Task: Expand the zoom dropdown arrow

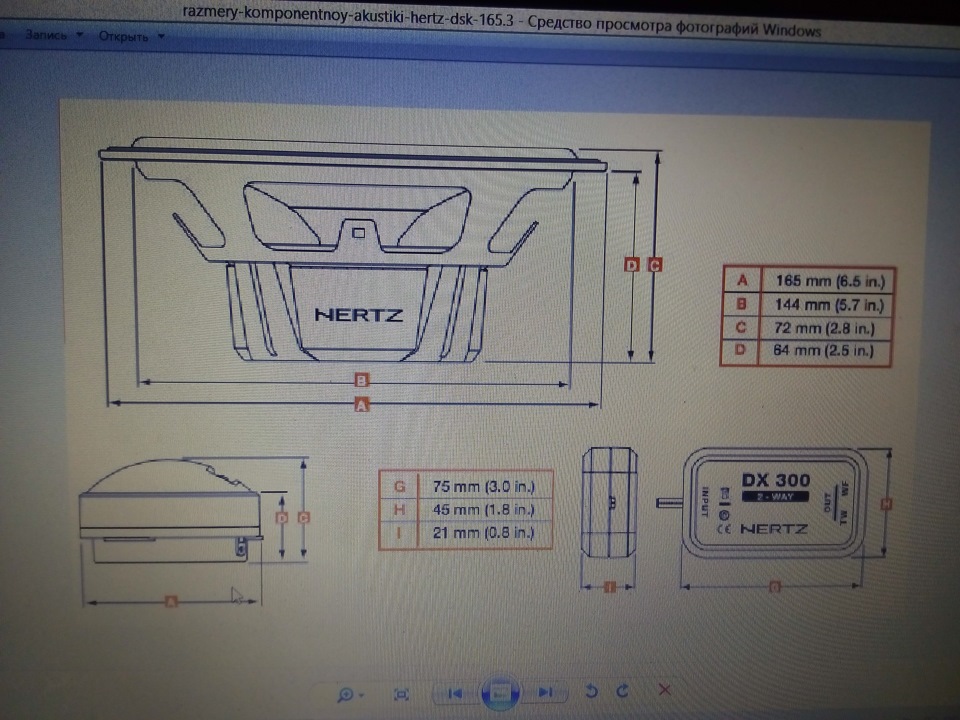Action: 361,695
